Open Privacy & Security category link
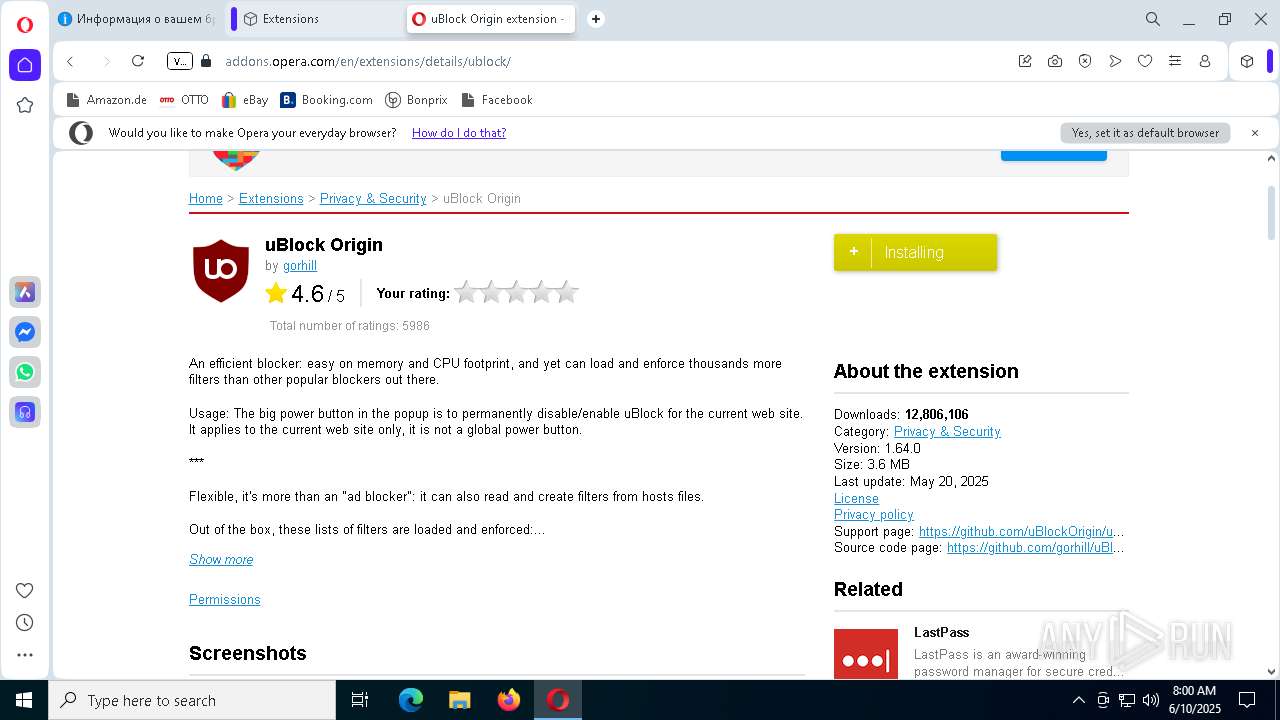The height and width of the screenshot is (720, 1280). pyautogui.click(x=947, y=431)
